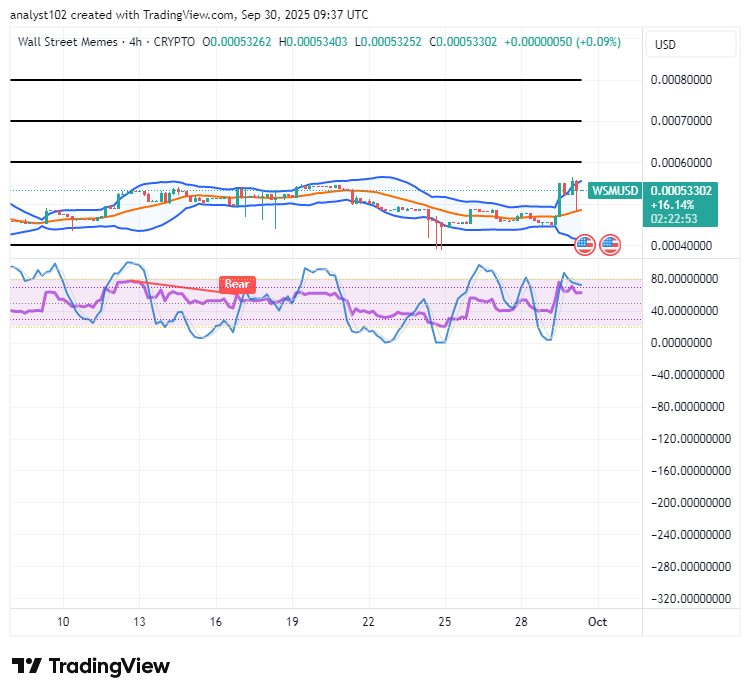Click the TradingView logo at the bottom
Screen dimensions: 750x696
coord(91,666)
